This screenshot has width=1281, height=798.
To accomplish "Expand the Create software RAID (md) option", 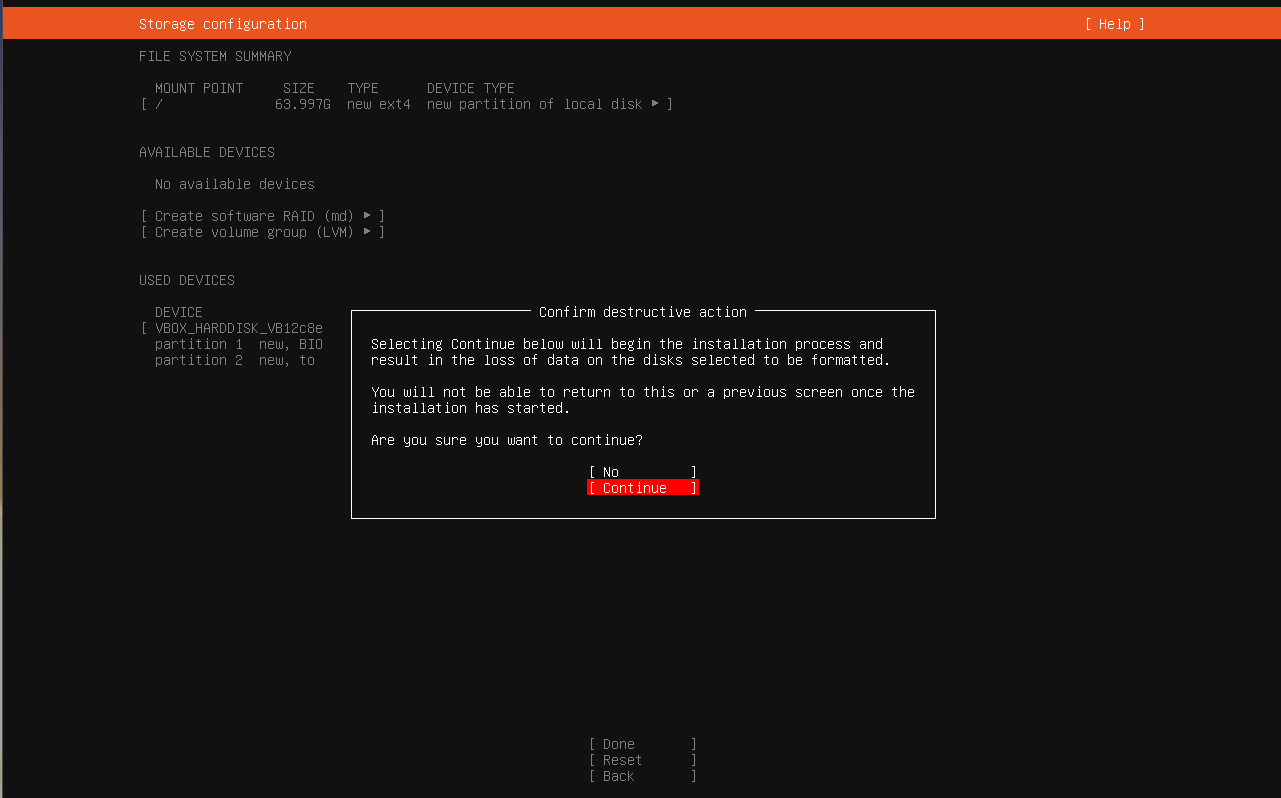I will [262, 216].
